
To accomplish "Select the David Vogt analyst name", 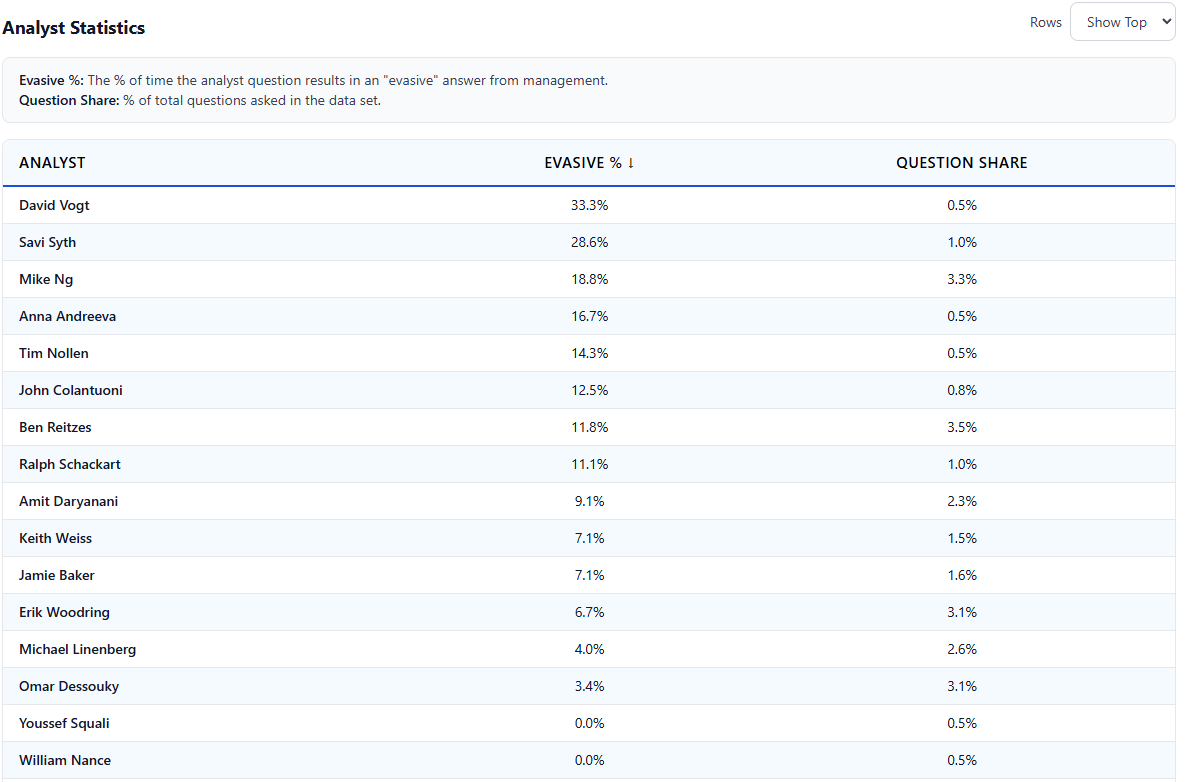I will (x=54, y=206).
